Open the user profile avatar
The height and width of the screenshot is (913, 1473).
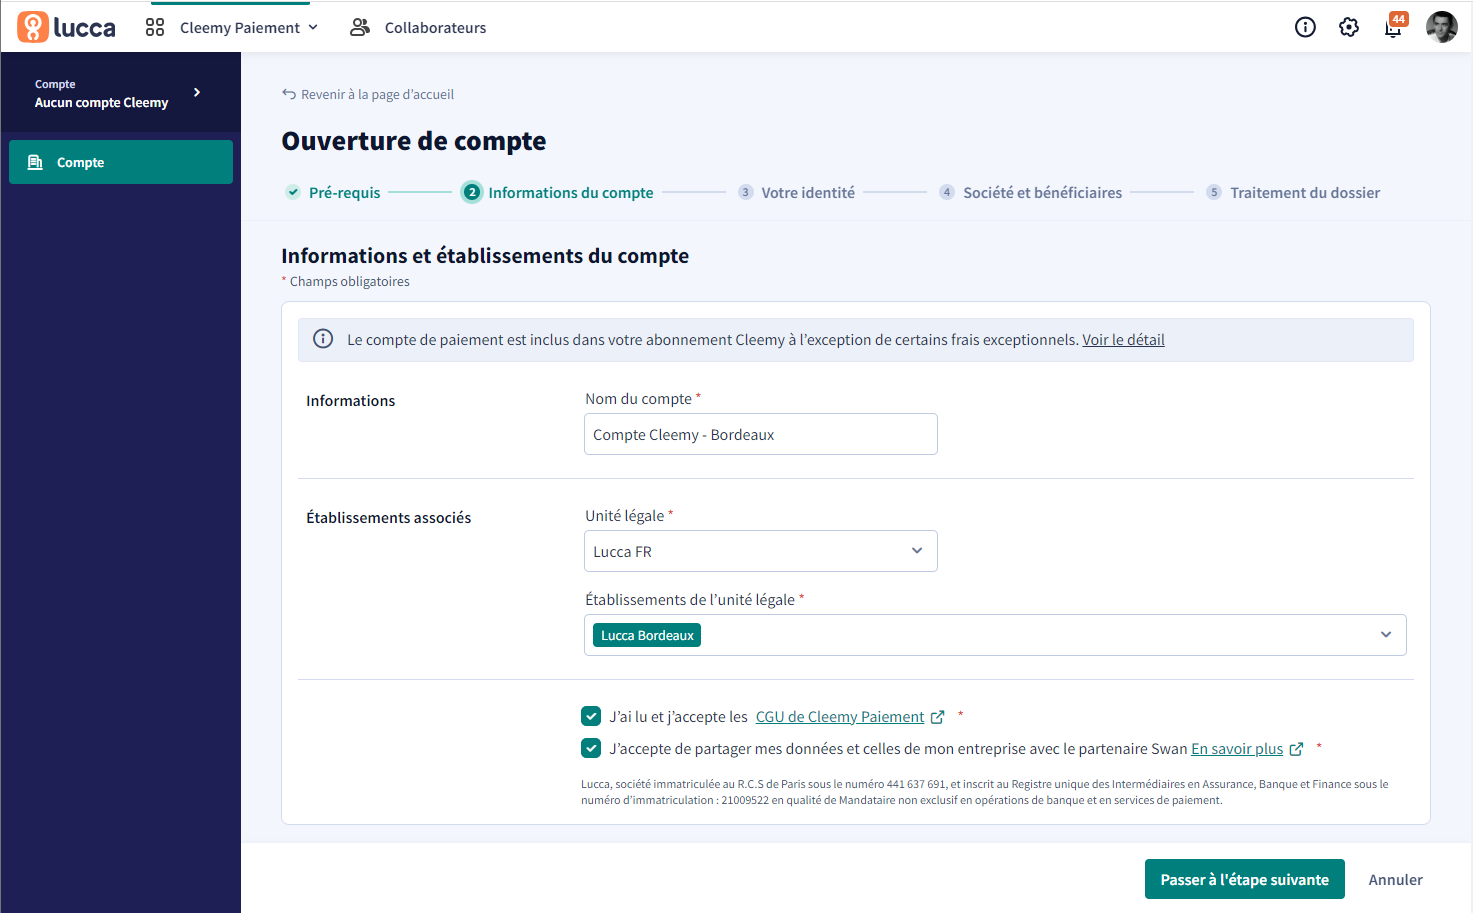(1441, 27)
